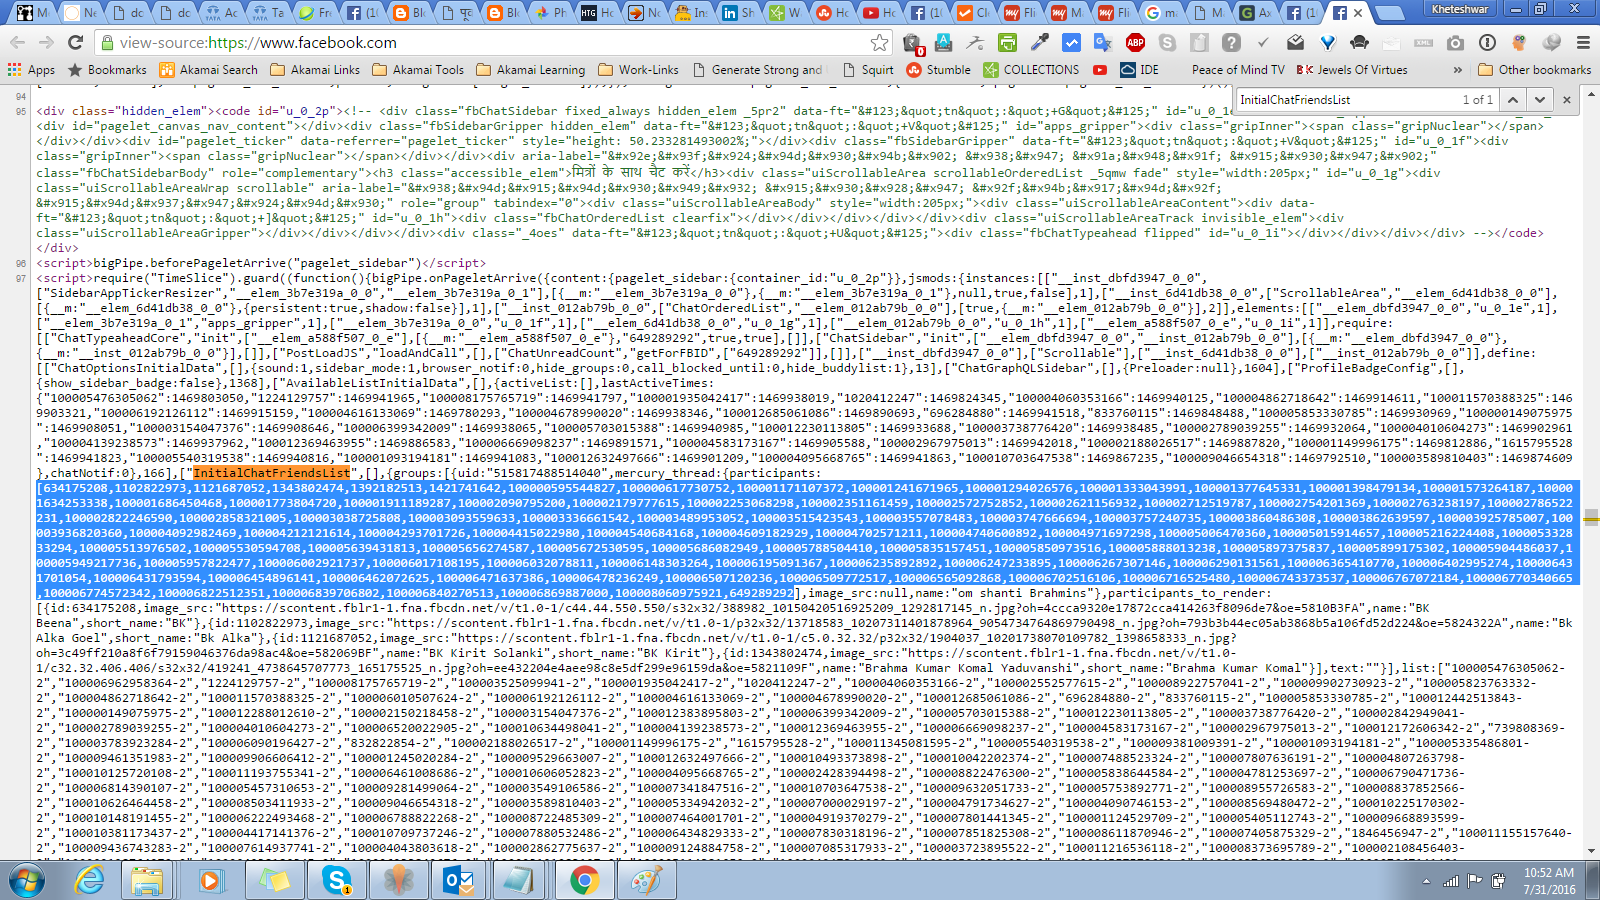Screen dimensions: 1600x900
Task: Open the Adblock Plus (ABP) extension
Action: (1135, 43)
